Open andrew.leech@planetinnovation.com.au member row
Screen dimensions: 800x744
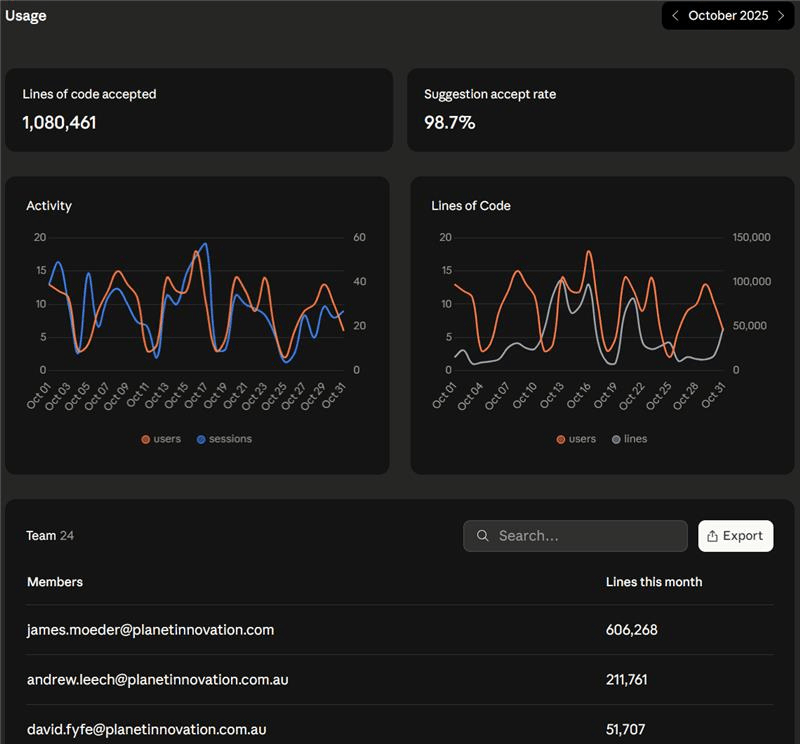[x=157, y=680]
